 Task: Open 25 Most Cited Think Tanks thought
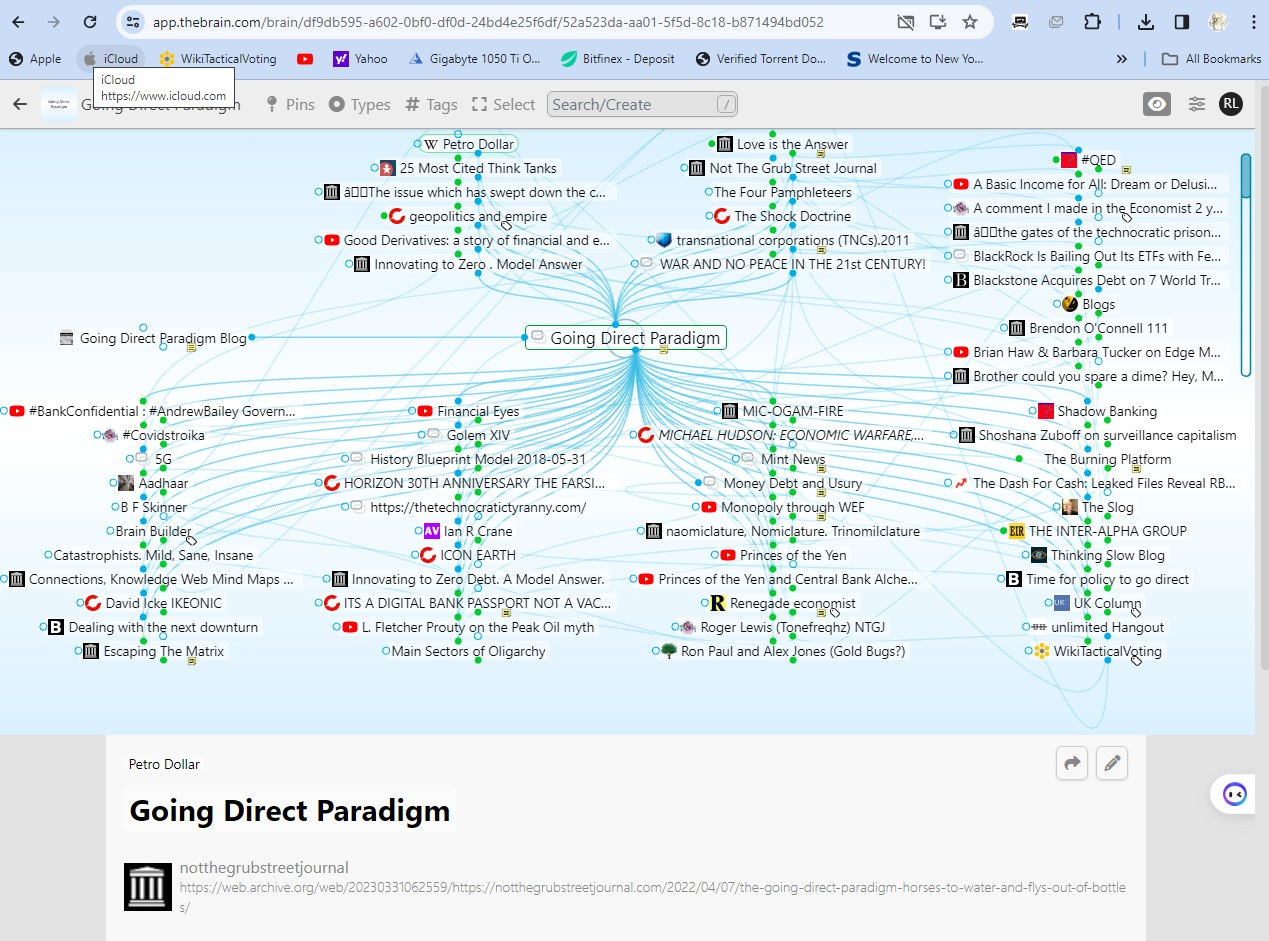[478, 168]
